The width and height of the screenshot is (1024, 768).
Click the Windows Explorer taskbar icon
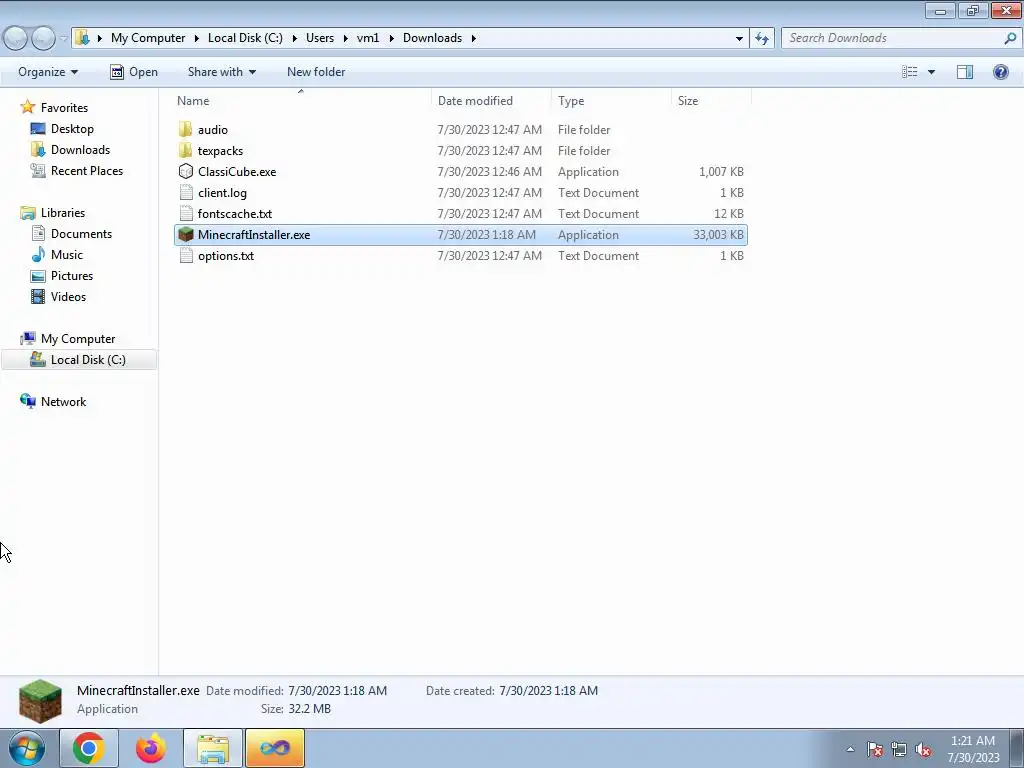[x=213, y=748]
